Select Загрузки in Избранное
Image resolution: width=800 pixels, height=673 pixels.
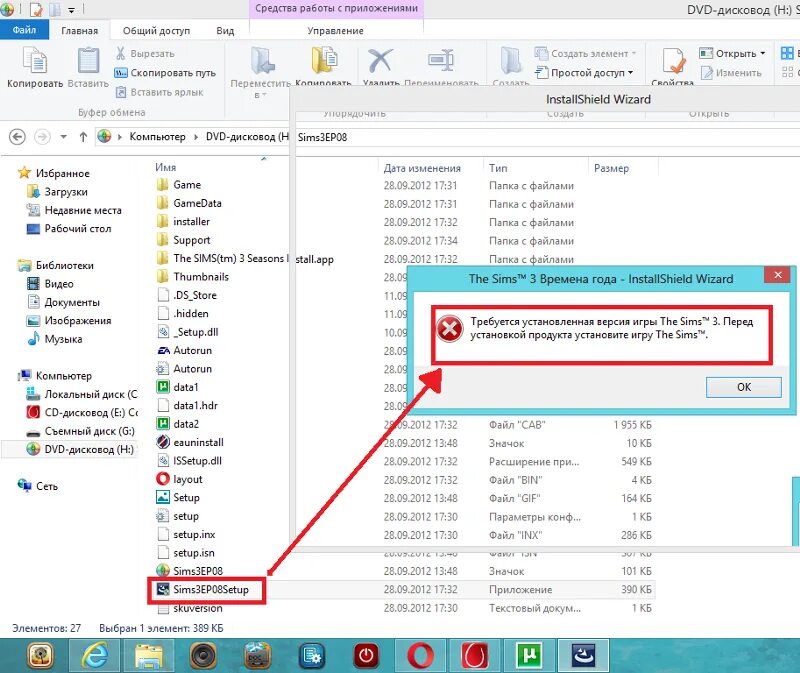pos(58,192)
